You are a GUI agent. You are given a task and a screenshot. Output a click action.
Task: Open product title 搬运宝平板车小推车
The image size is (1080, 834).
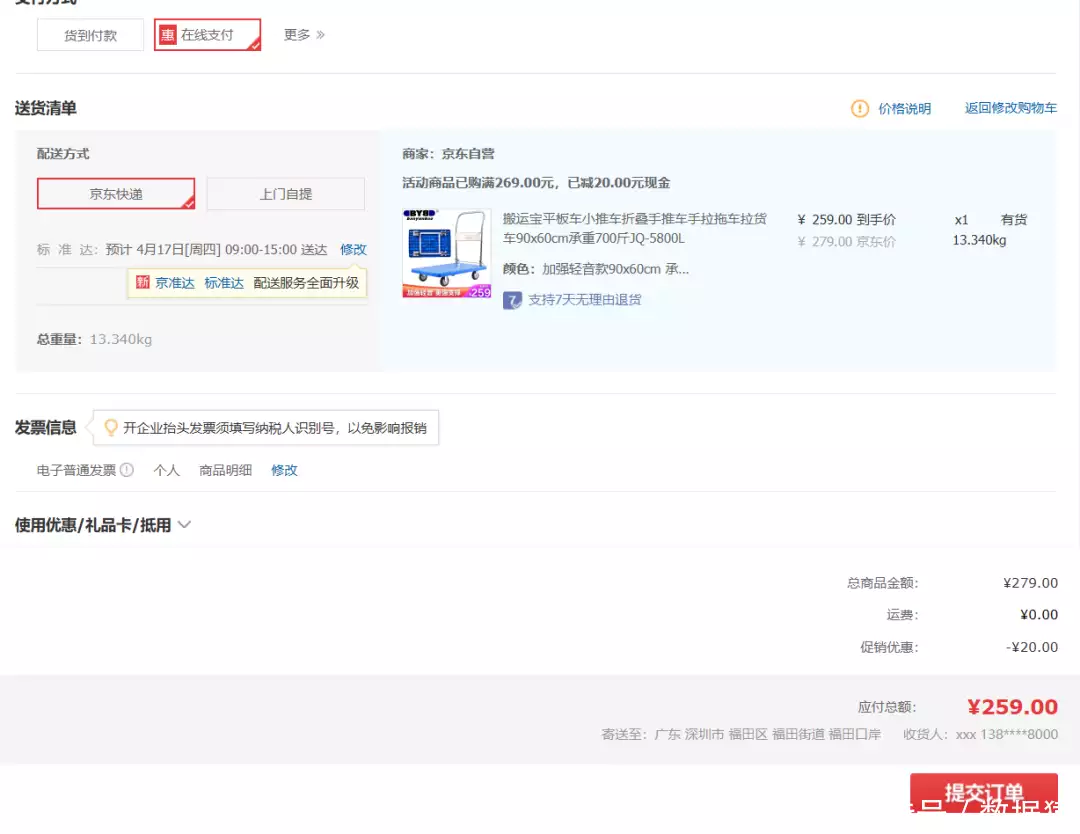coord(634,229)
